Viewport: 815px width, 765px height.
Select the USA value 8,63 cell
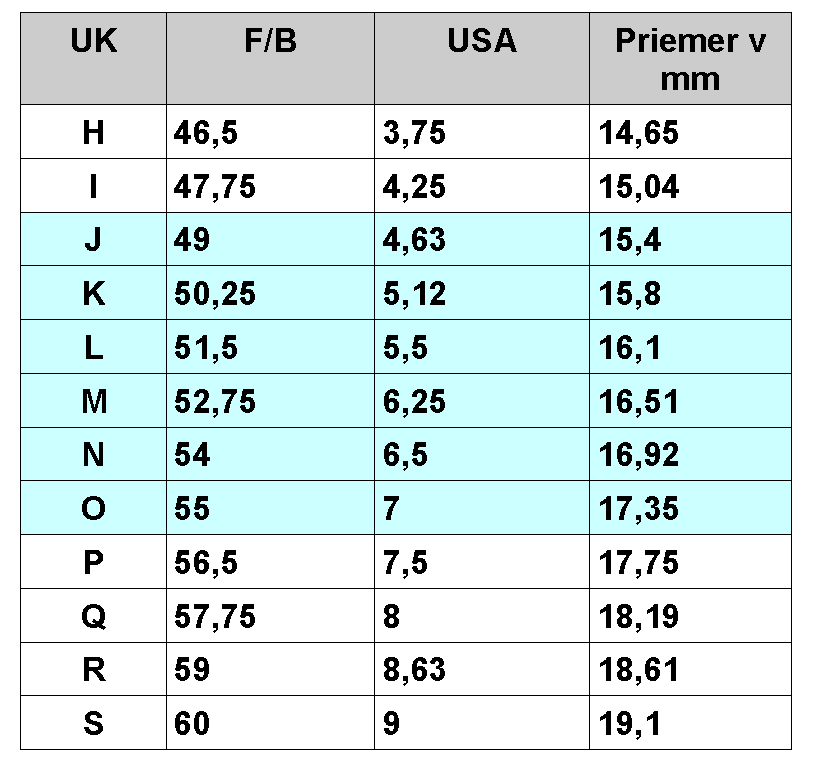pyautogui.click(x=482, y=669)
